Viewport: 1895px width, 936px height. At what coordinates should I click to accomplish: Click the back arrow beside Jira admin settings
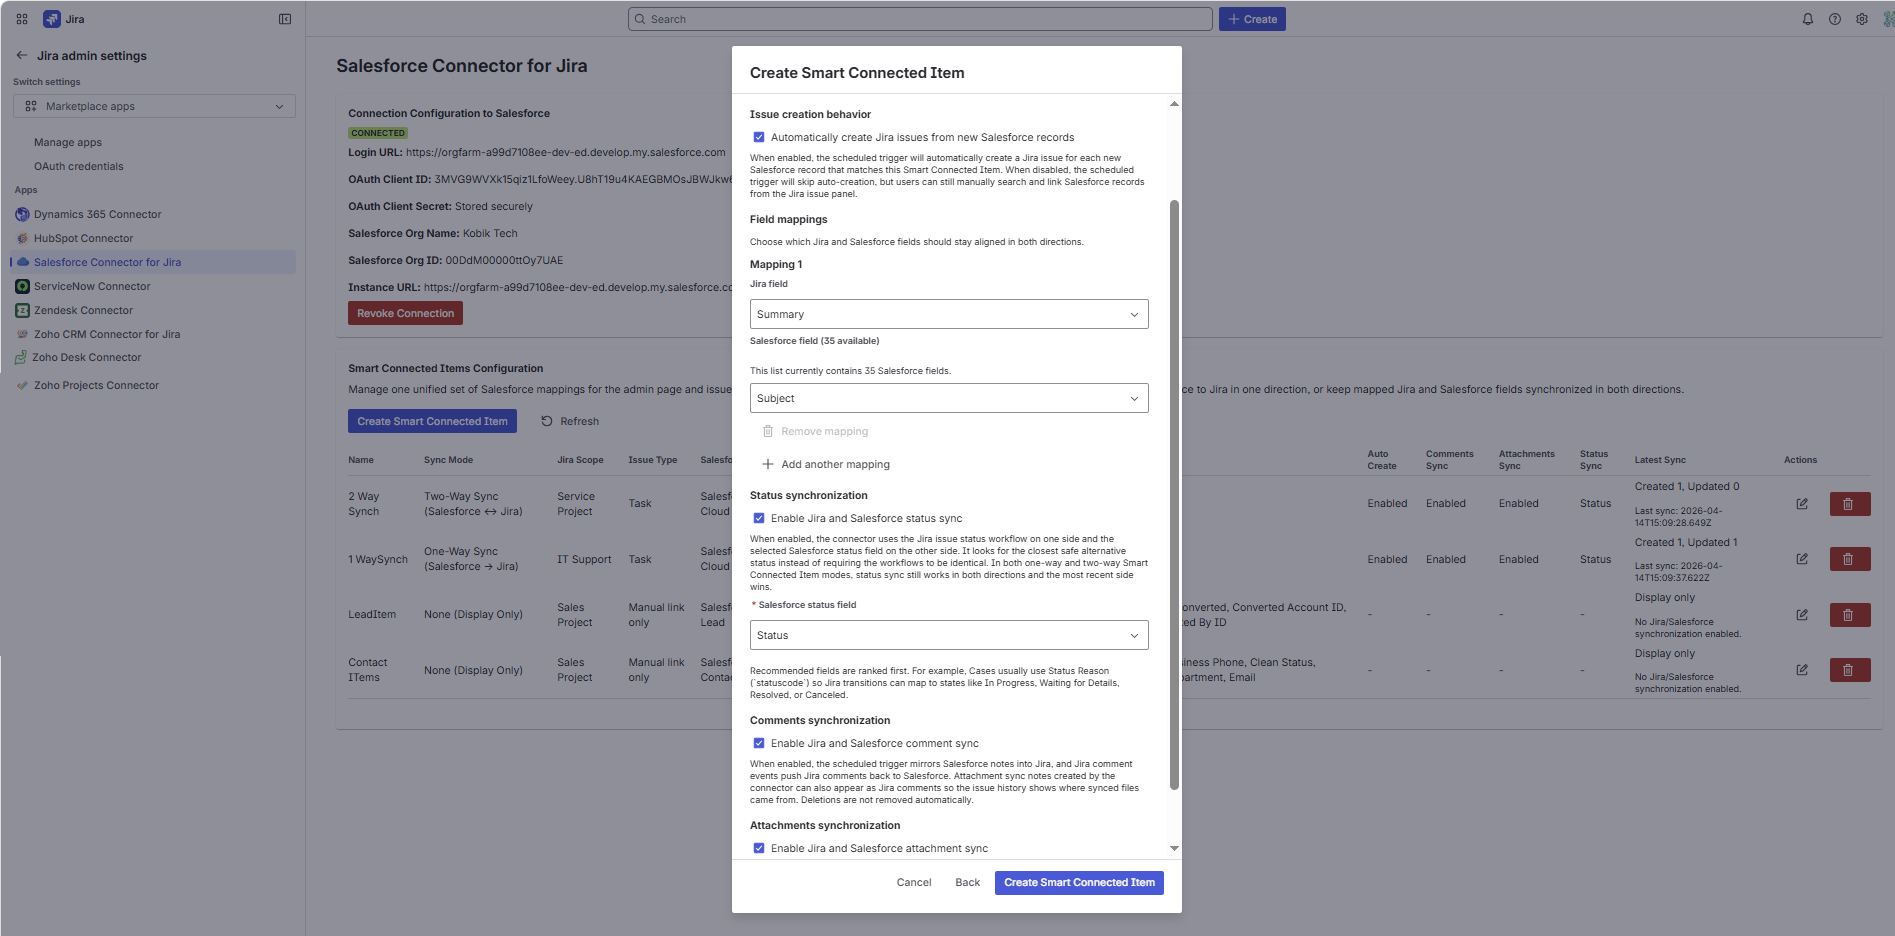click(22, 56)
